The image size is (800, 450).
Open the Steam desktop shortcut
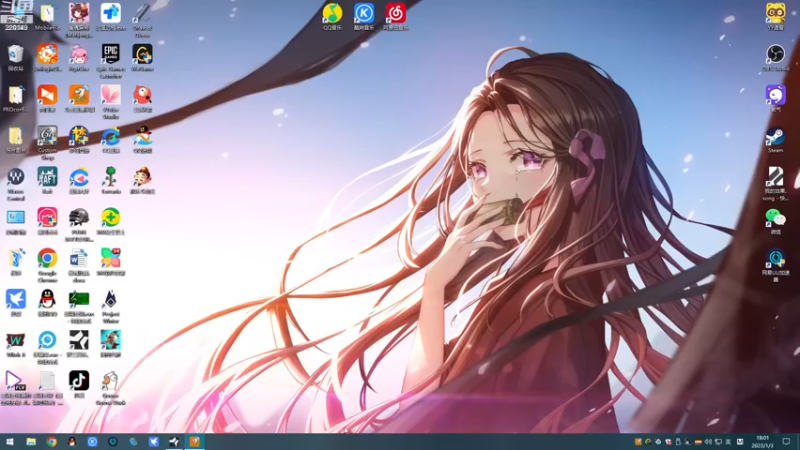[x=775, y=139]
